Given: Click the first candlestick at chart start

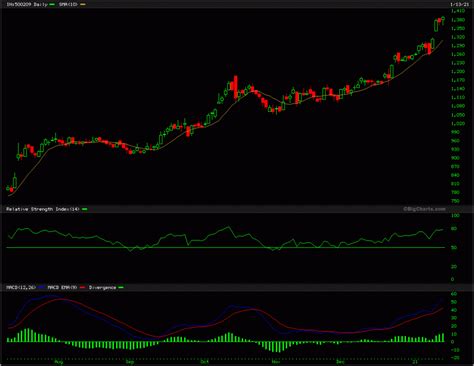Looking at the screenshot, I should coord(8,188).
